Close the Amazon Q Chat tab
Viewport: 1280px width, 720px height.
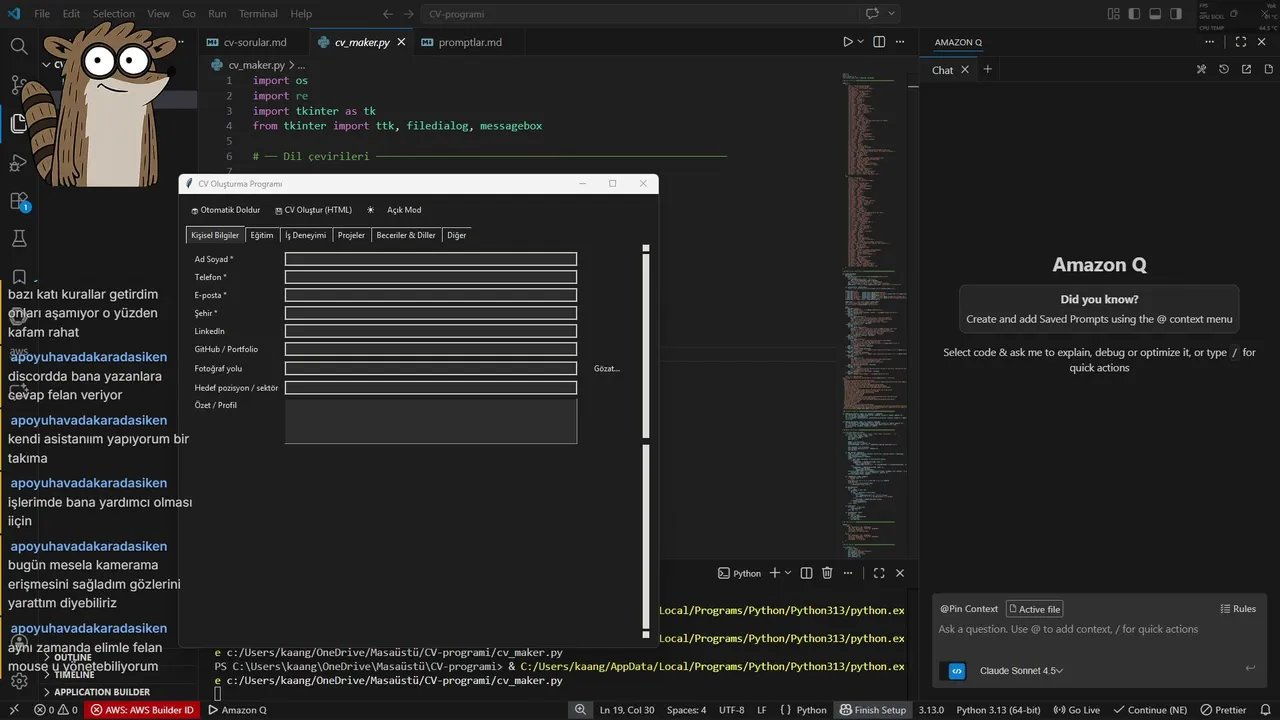coord(965,70)
